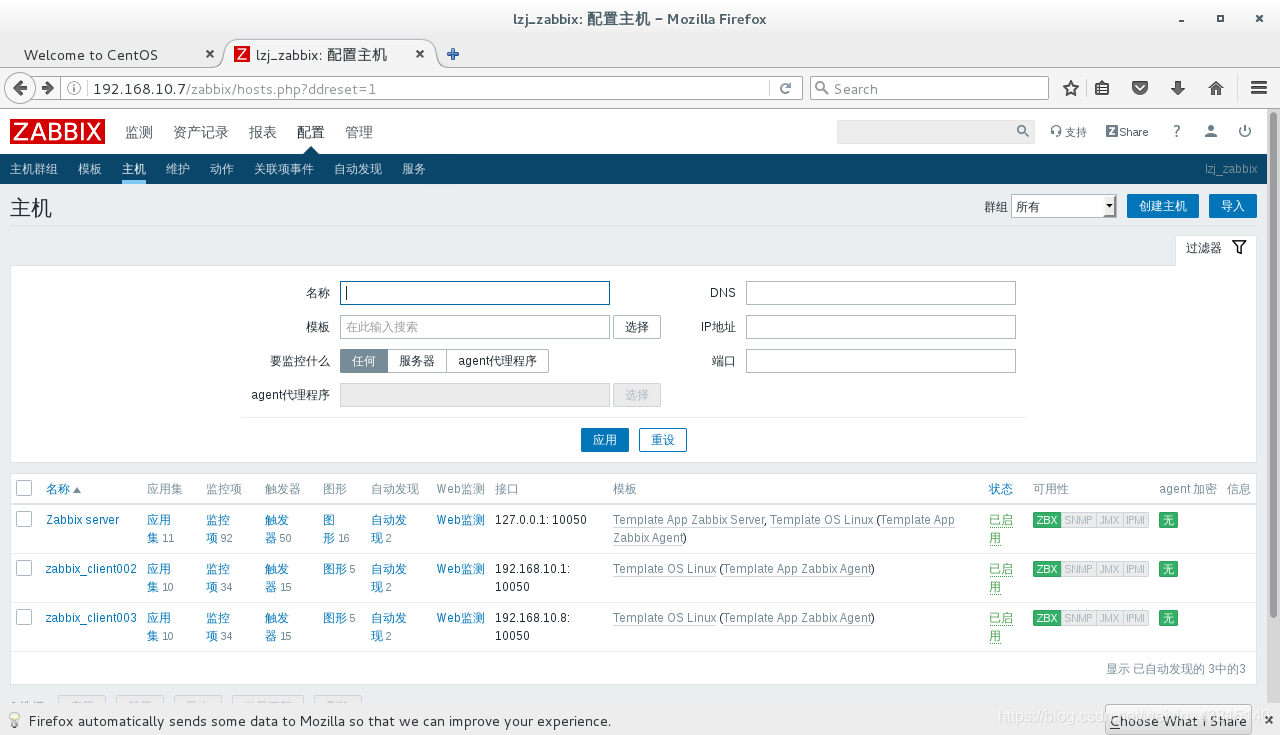Switch to the 监测 menu item
The height and width of the screenshot is (735, 1280).
[x=138, y=131]
